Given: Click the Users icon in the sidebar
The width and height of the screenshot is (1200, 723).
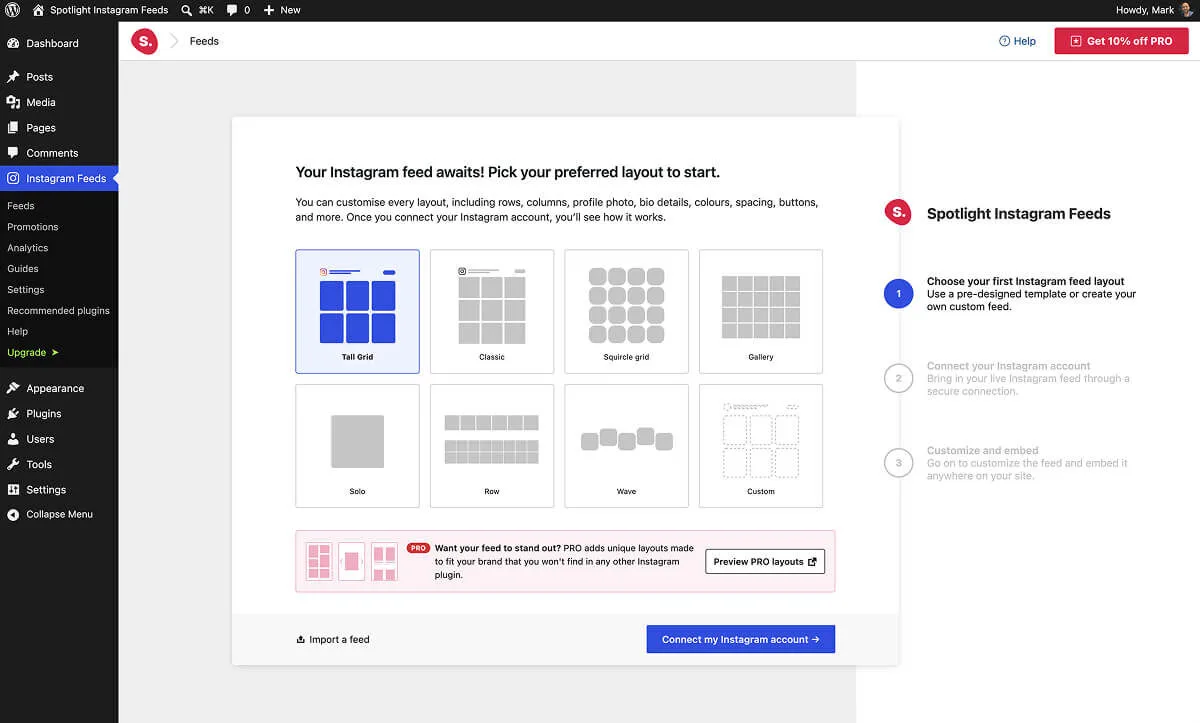Looking at the screenshot, I should tap(13, 439).
